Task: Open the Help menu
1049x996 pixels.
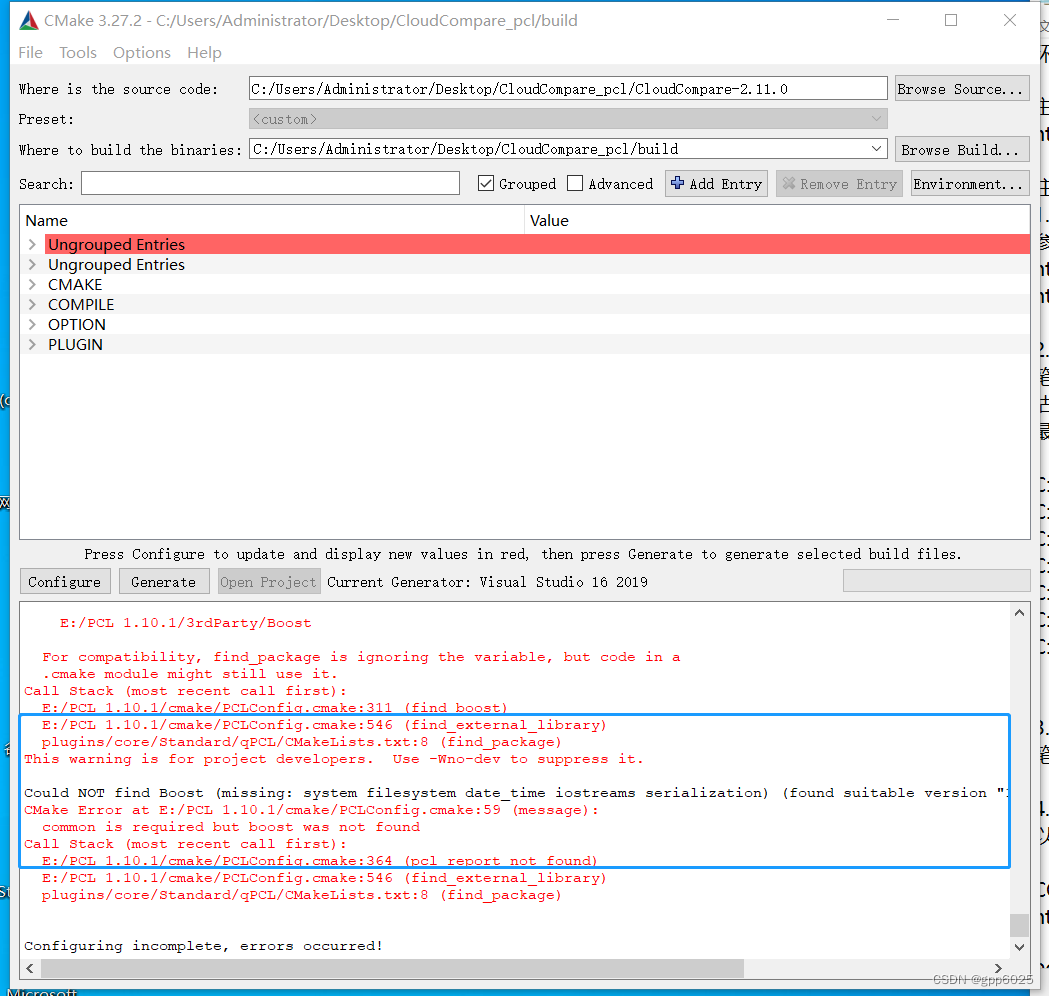Action: 204,52
